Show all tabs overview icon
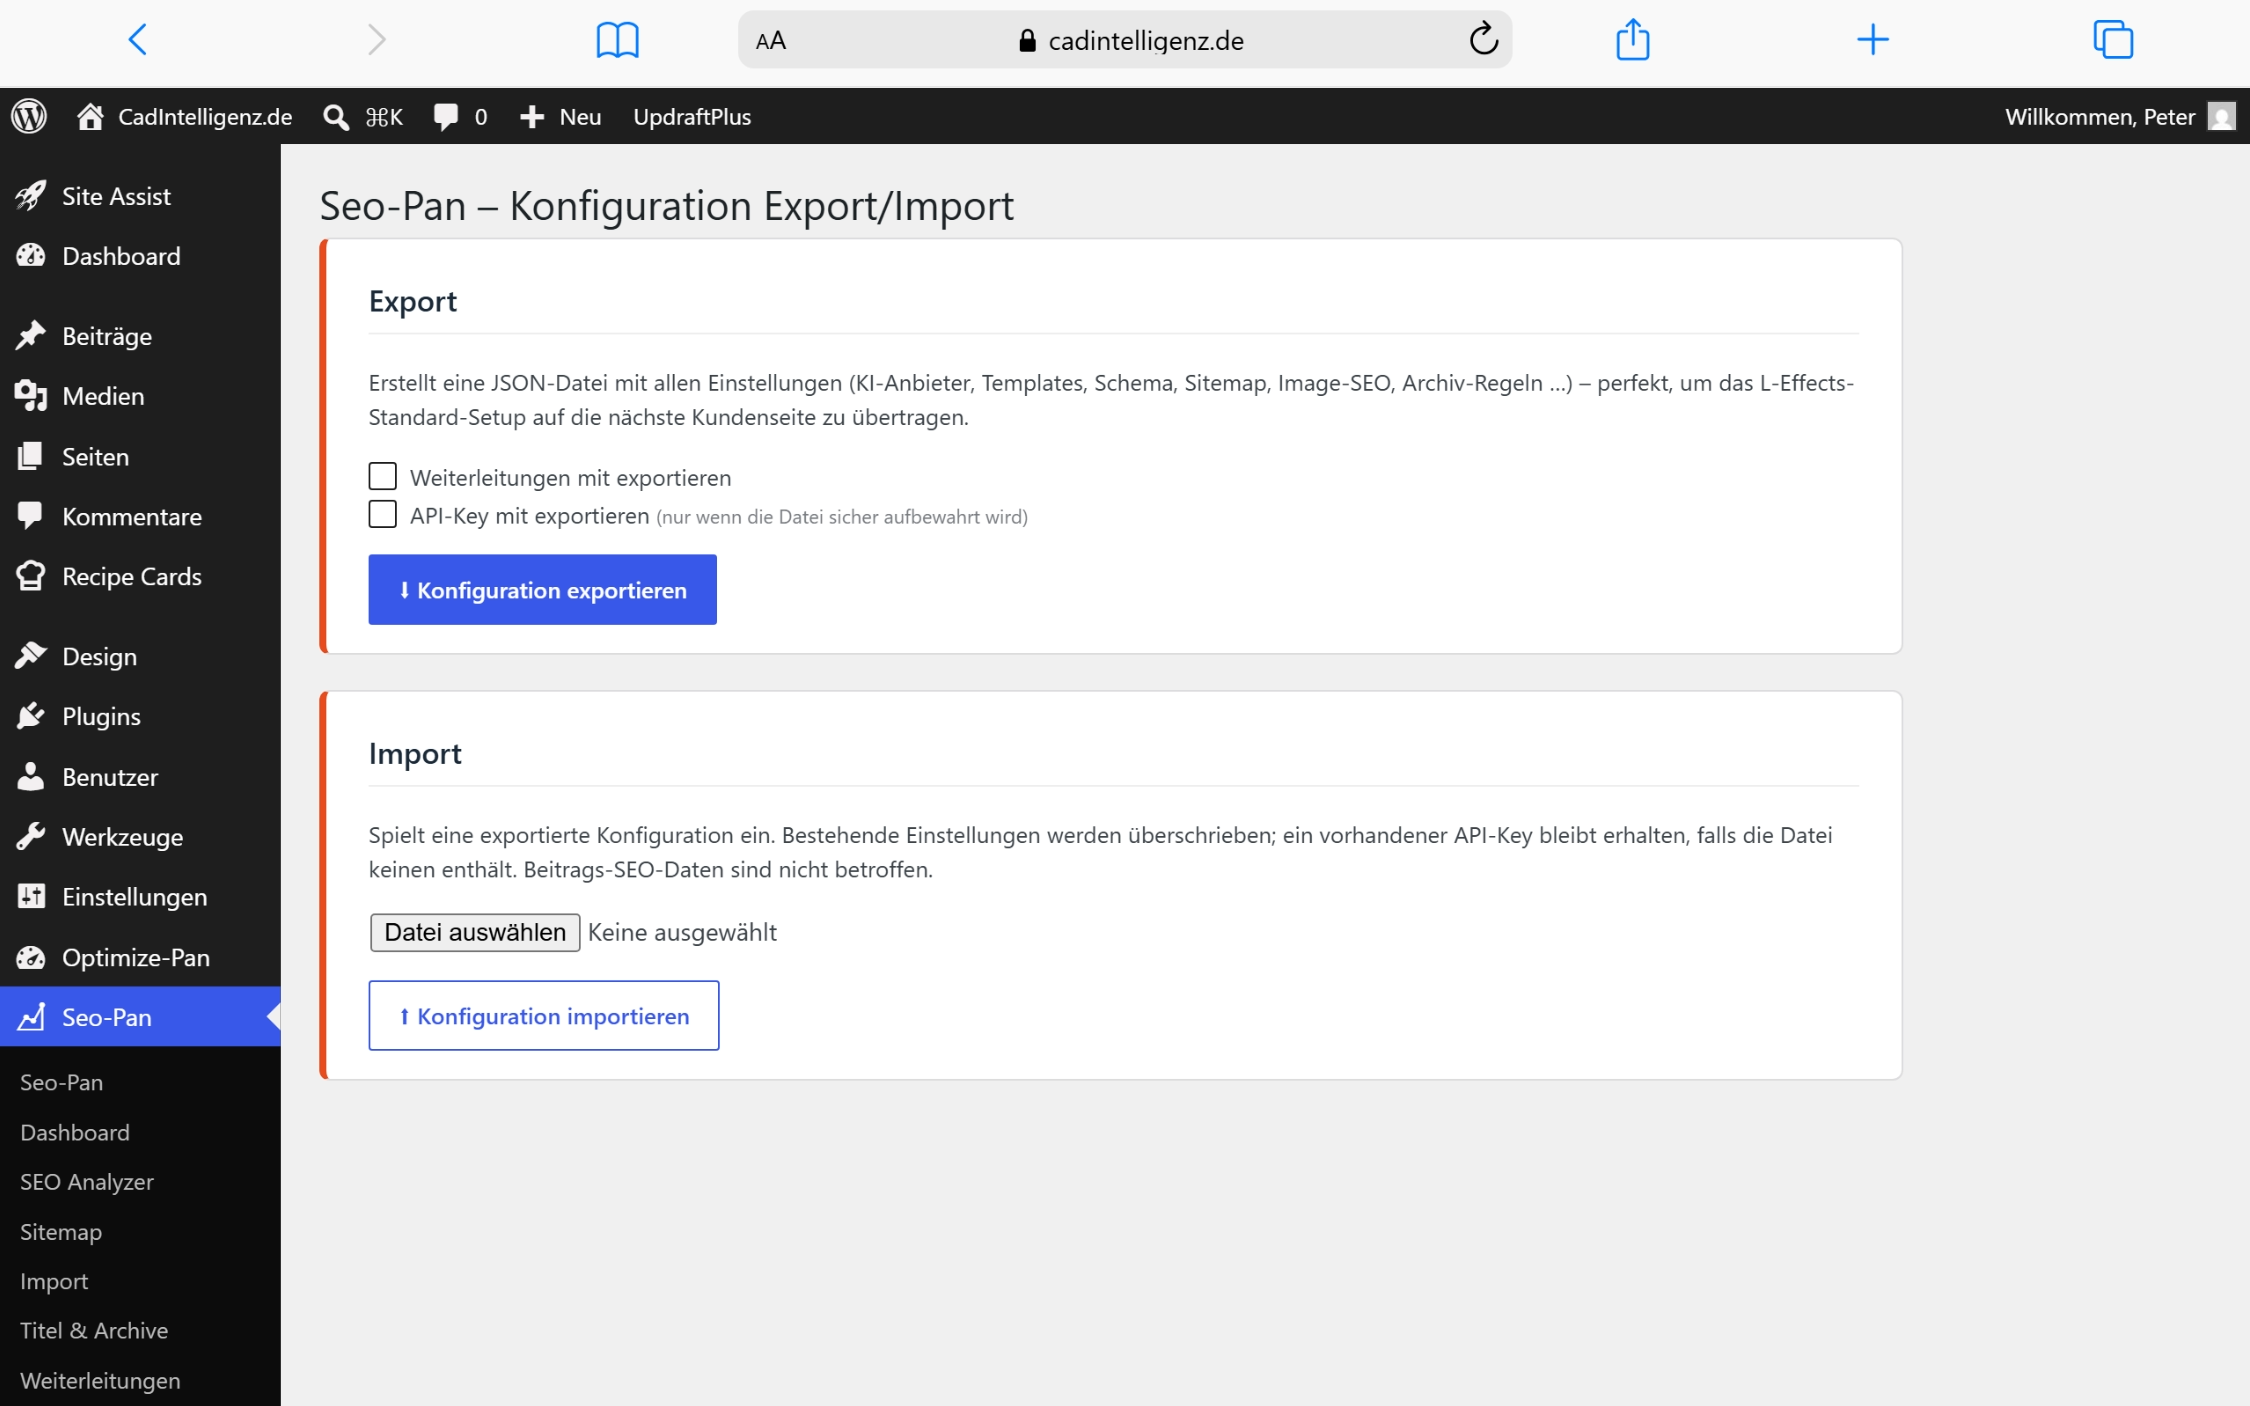 (2113, 40)
